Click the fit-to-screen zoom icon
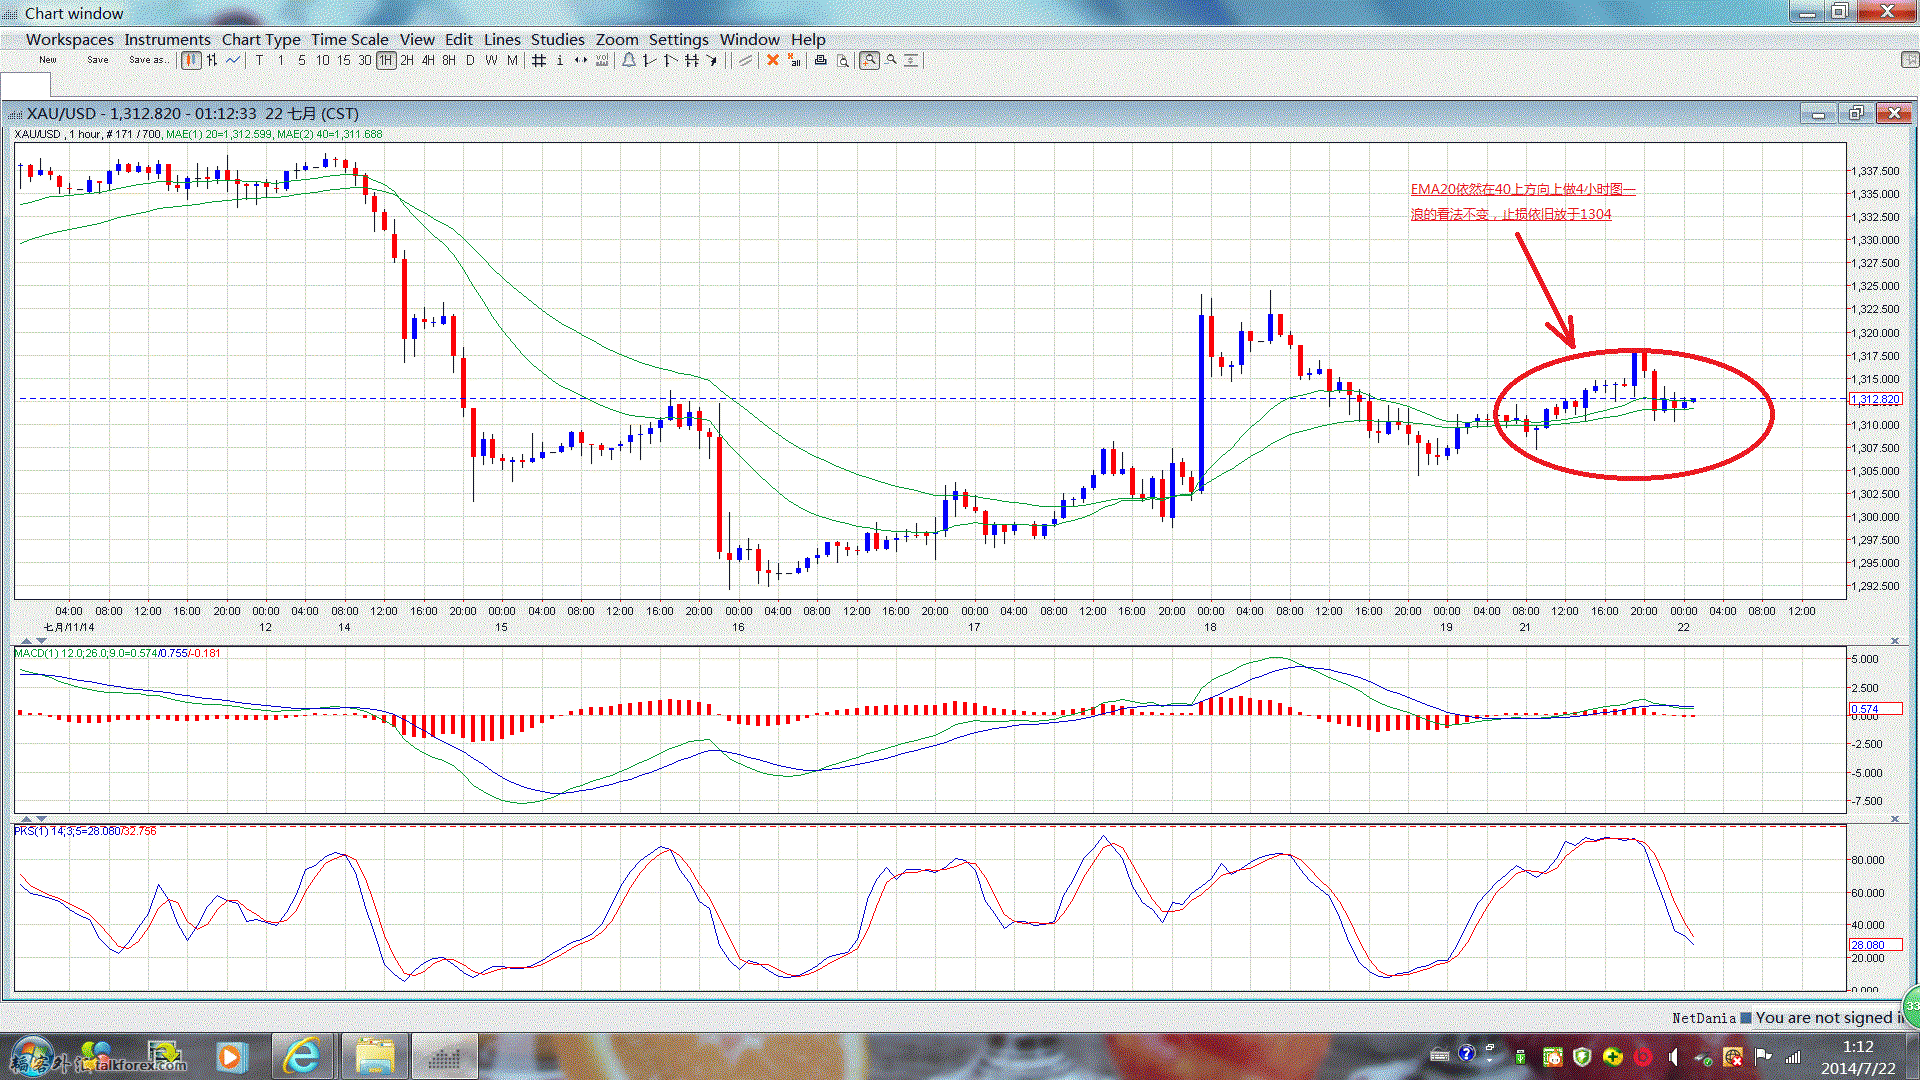This screenshot has width=1920, height=1080. [911, 60]
